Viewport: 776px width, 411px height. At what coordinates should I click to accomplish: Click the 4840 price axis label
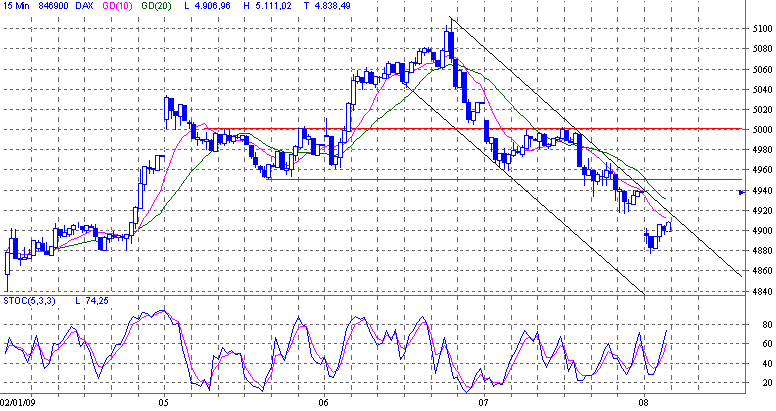pos(761,291)
